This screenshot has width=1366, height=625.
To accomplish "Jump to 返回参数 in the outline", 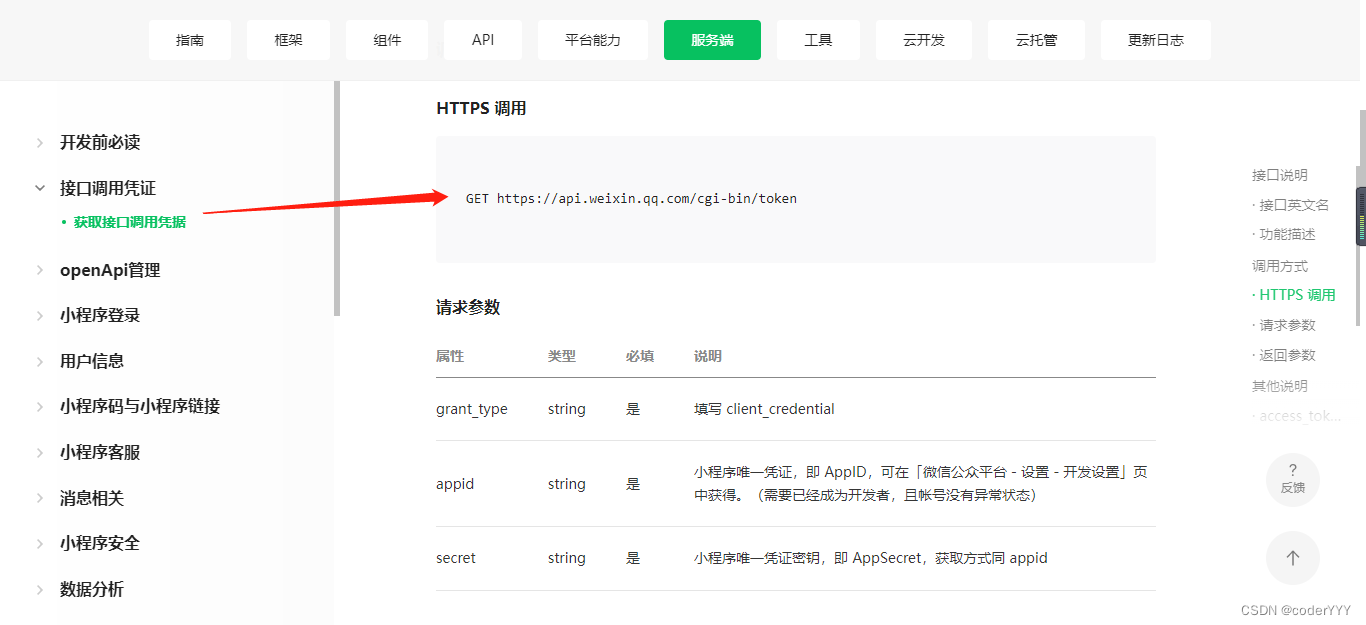I will (1287, 355).
